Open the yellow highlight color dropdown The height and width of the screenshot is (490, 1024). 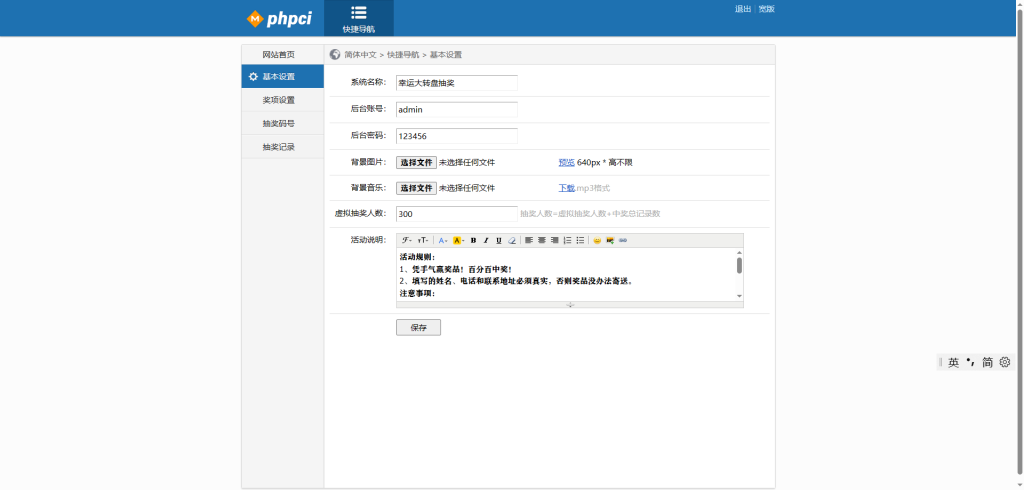click(458, 240)
